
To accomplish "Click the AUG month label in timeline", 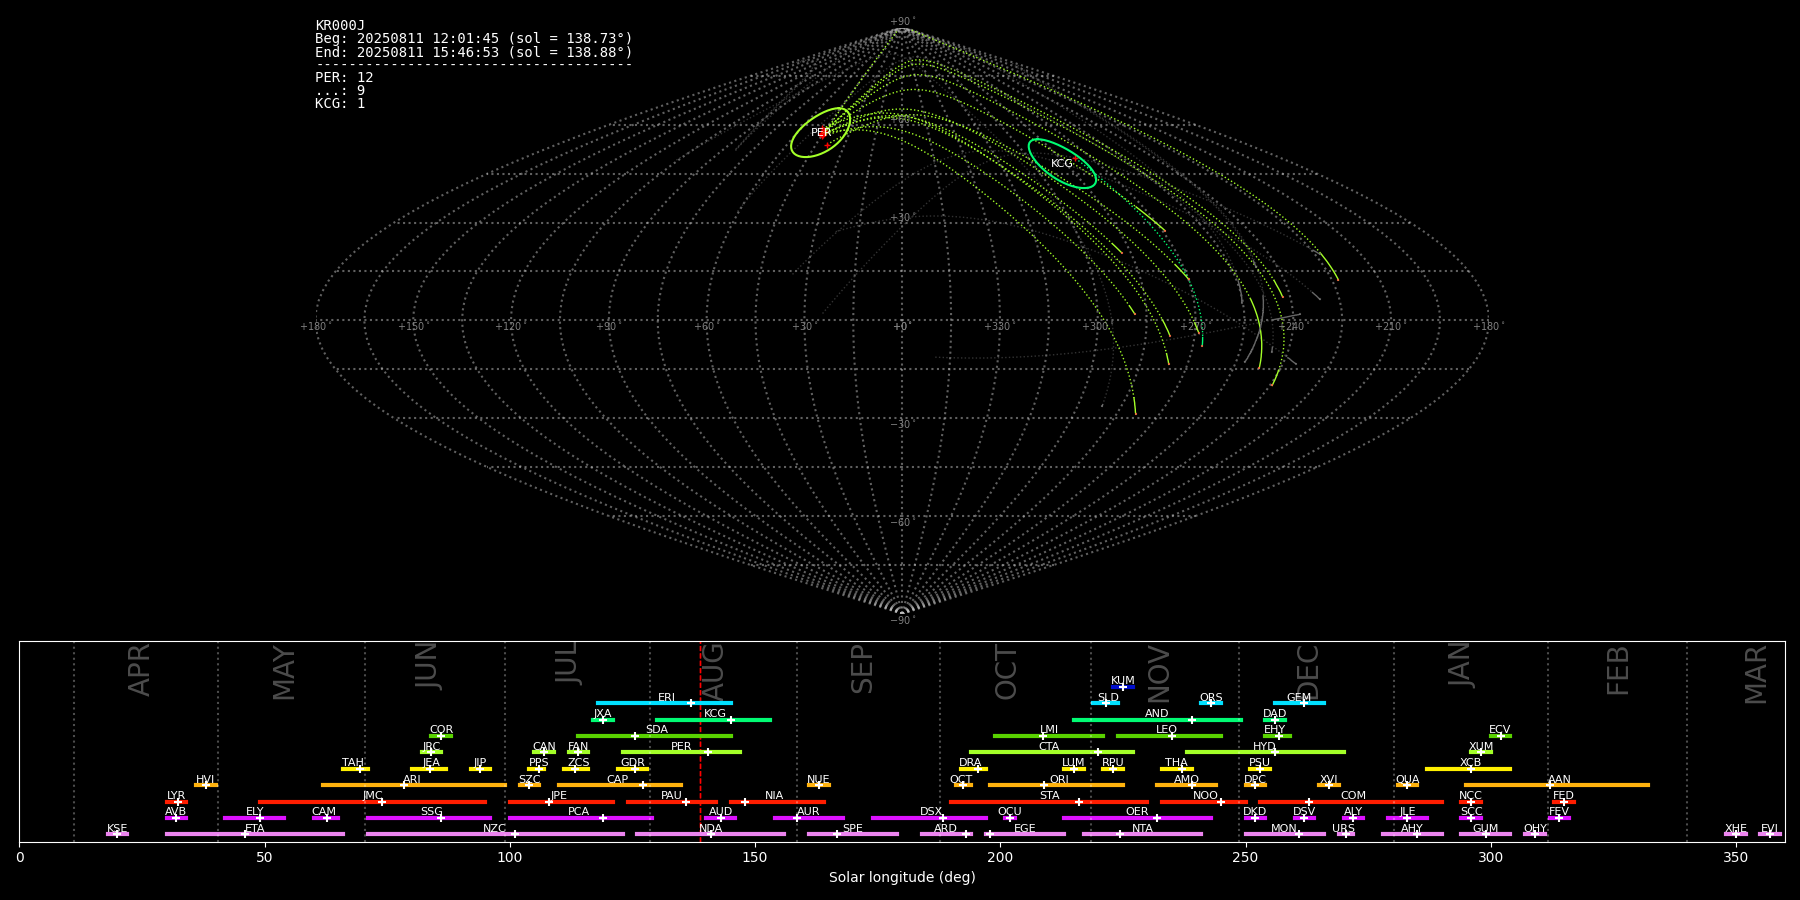I will coord(713,670).
